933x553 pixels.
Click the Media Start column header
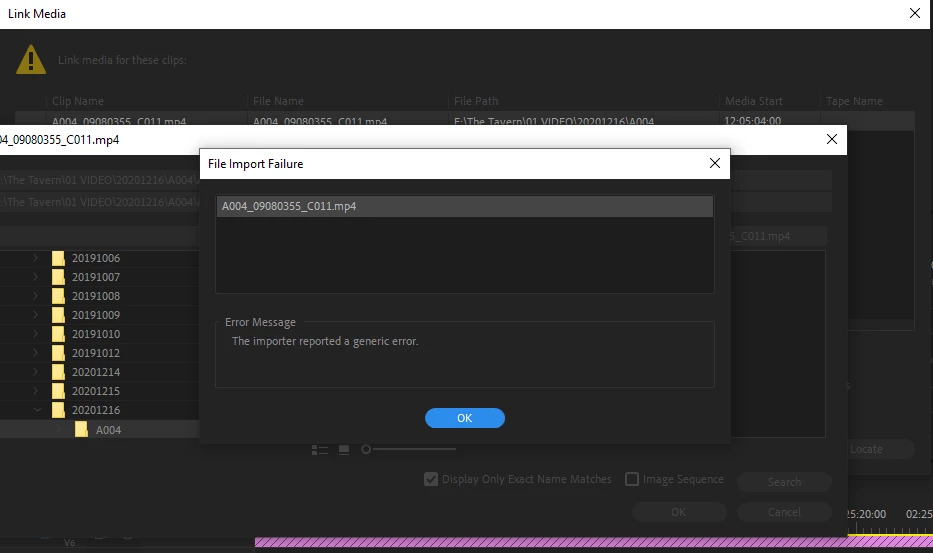tap(754, 101)
